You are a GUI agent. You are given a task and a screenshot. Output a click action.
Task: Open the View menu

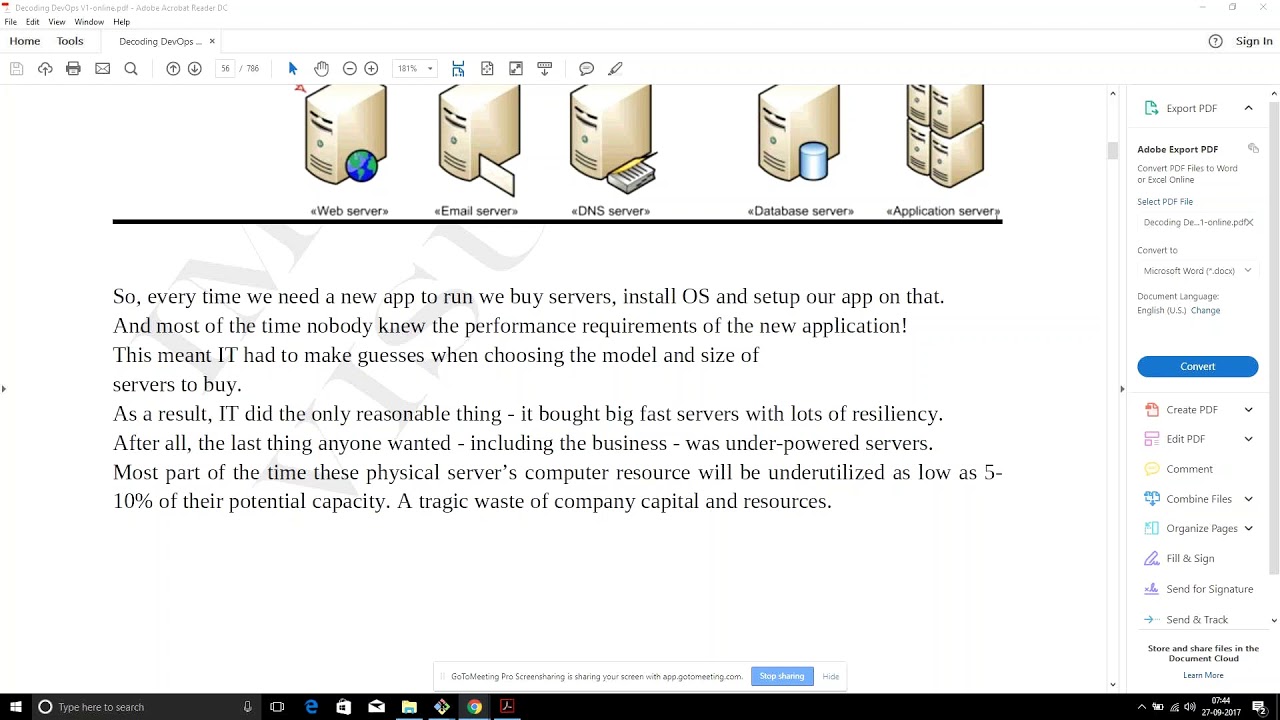click(57, 22)
